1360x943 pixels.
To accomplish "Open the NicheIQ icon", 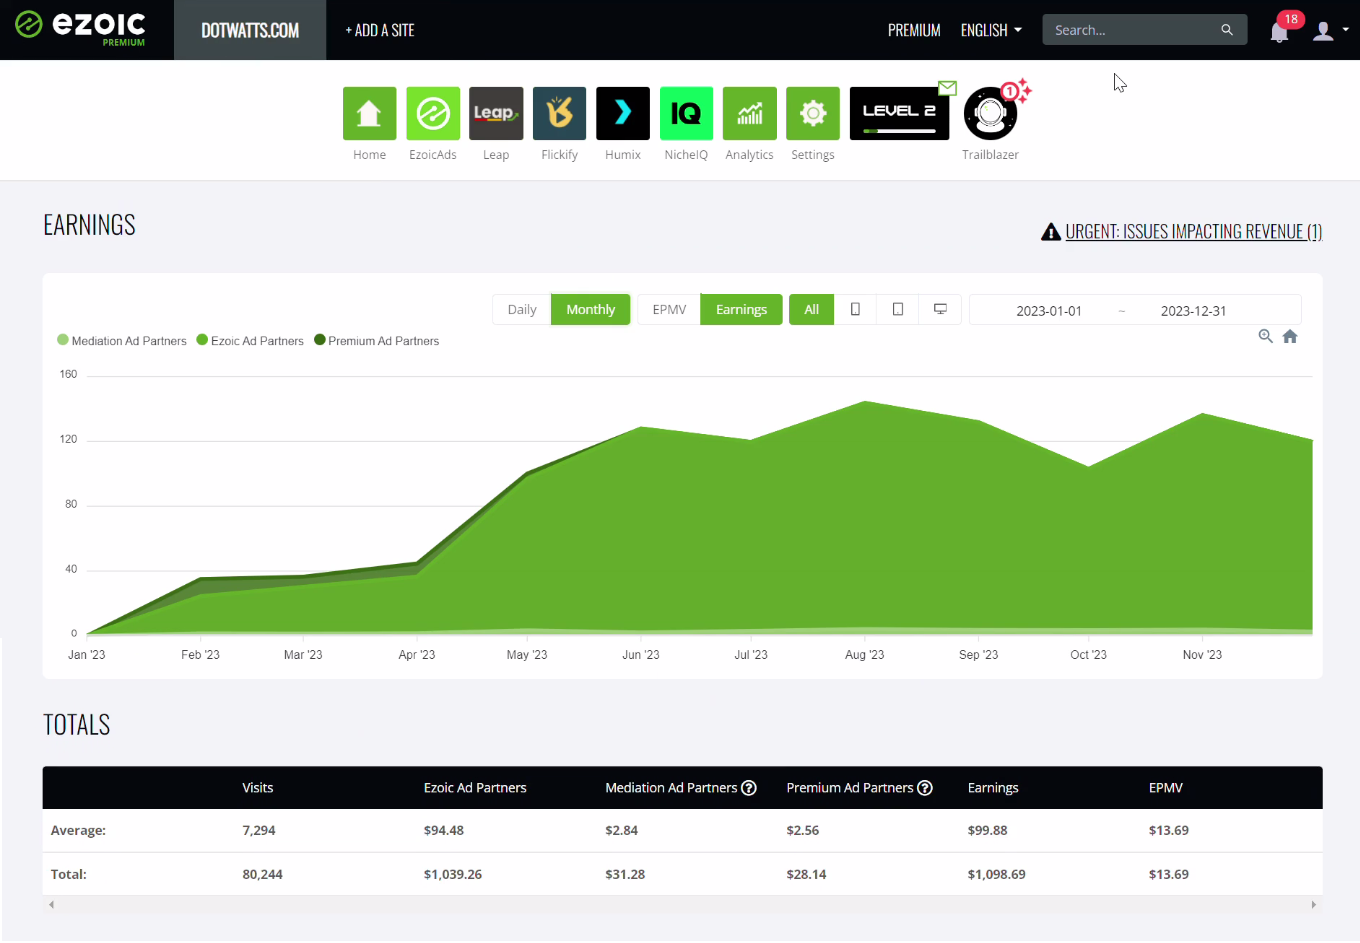I will (x=686, y=113).
